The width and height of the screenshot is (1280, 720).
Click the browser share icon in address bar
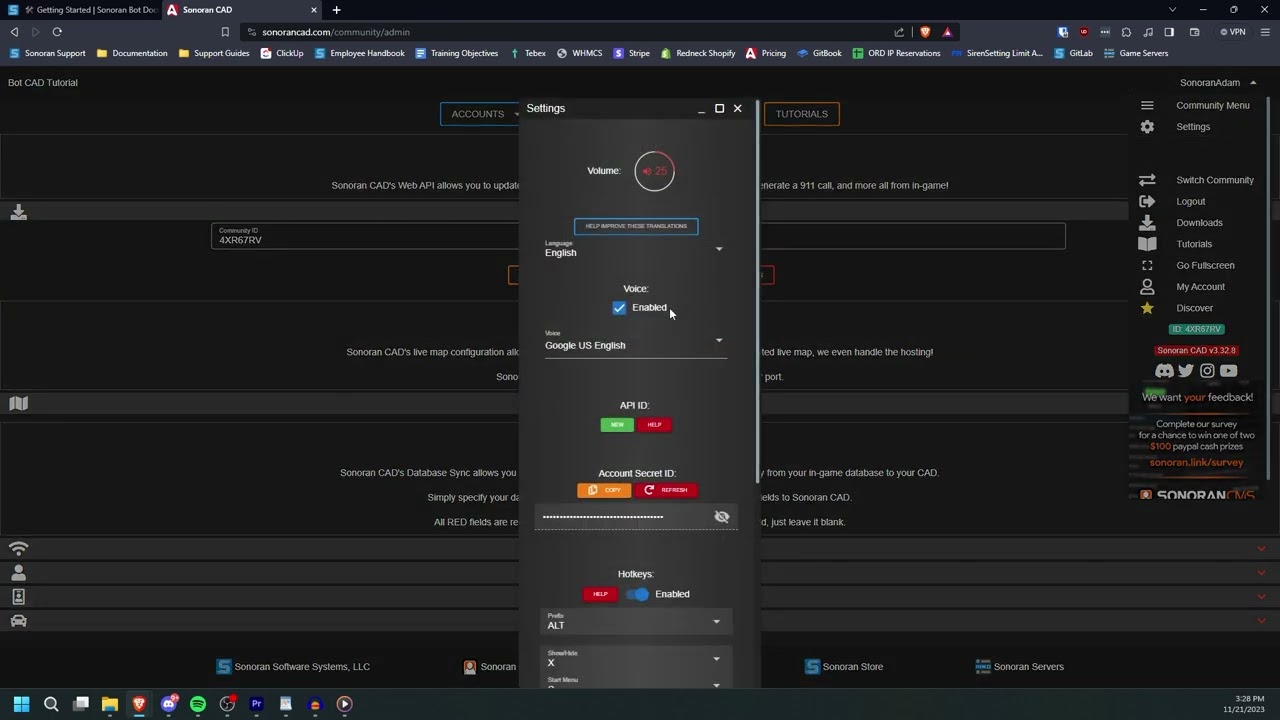899,32
